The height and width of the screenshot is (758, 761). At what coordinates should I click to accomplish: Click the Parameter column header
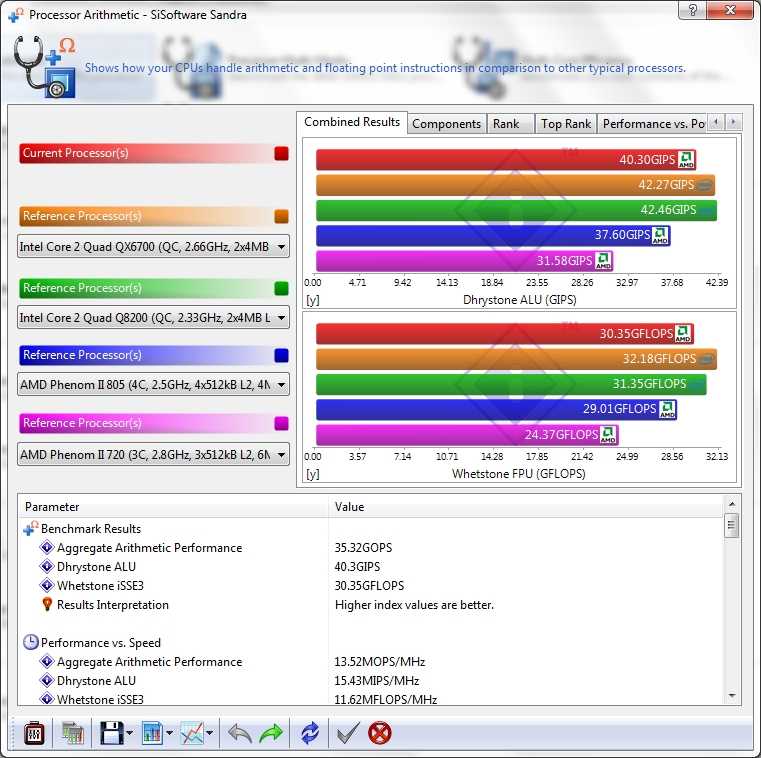[x=173, y=507]
